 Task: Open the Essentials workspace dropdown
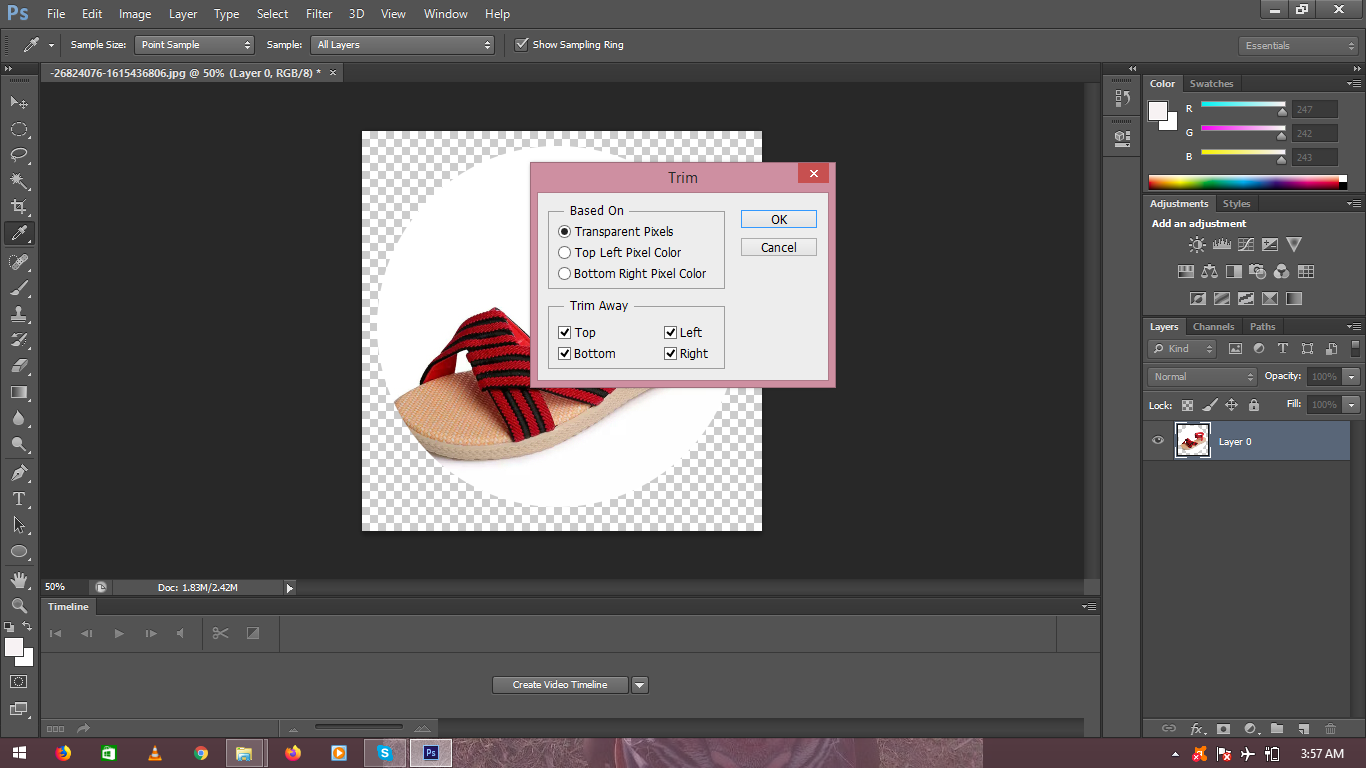click(1298, 45)
